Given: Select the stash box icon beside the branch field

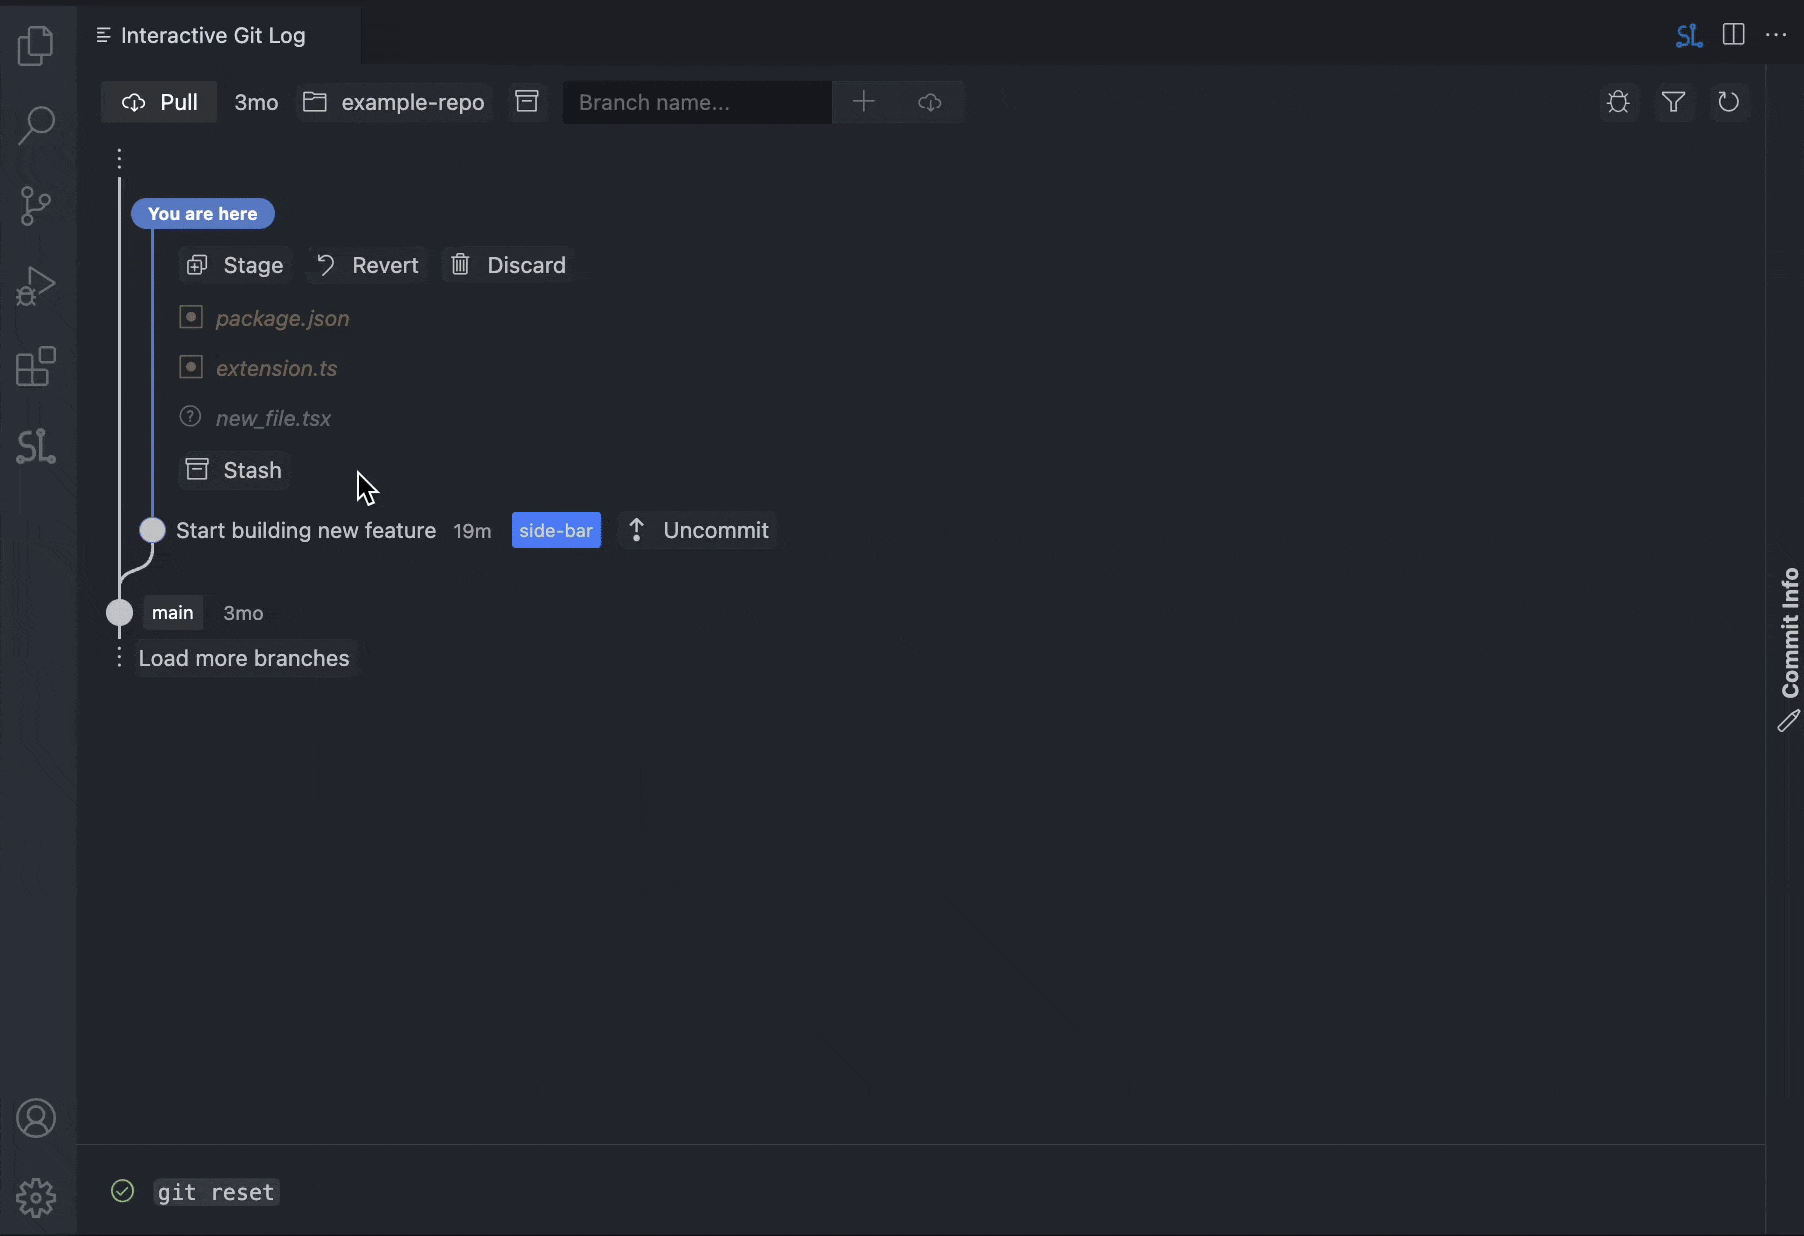Looking at the screenshot, I should point(528,101).
